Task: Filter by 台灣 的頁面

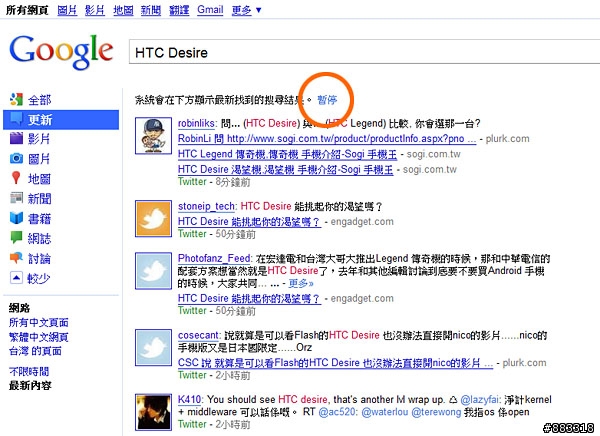Action: click(x=35, y=351)
